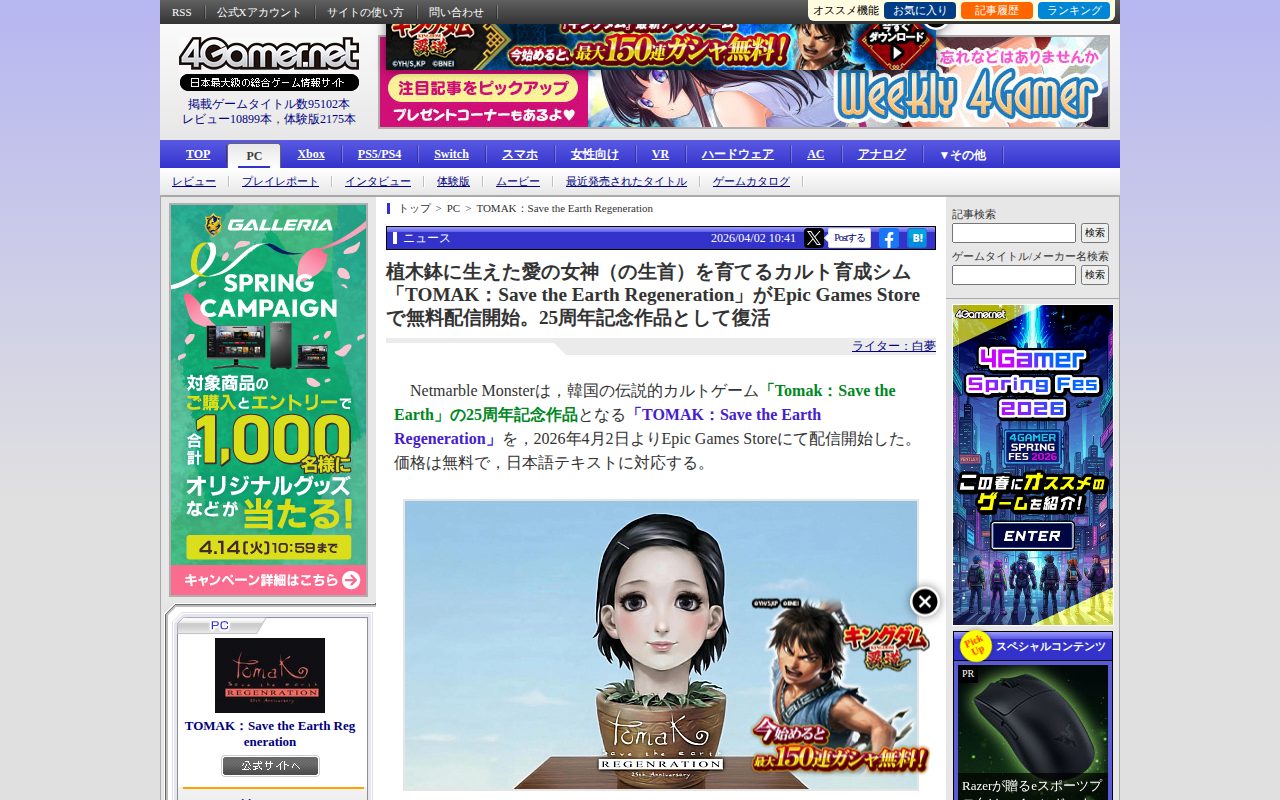
Task: Click the レビュー10899本，体験版2175本 text
Action: tap(269, 119)
